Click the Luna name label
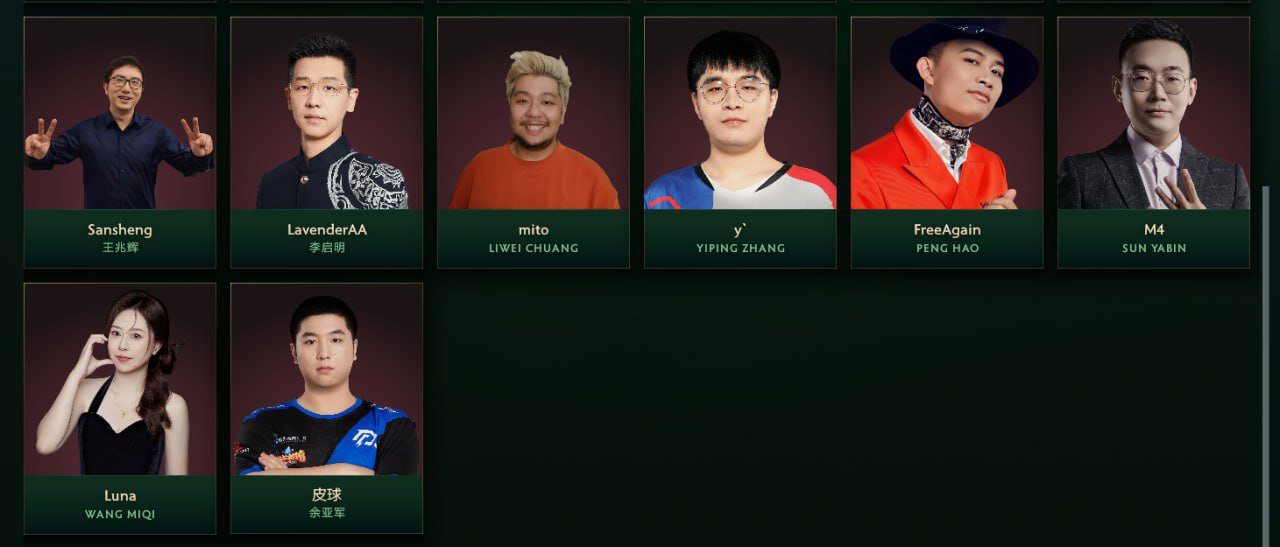The width and height of the screenshot is (1280, 547). point(120,495)
